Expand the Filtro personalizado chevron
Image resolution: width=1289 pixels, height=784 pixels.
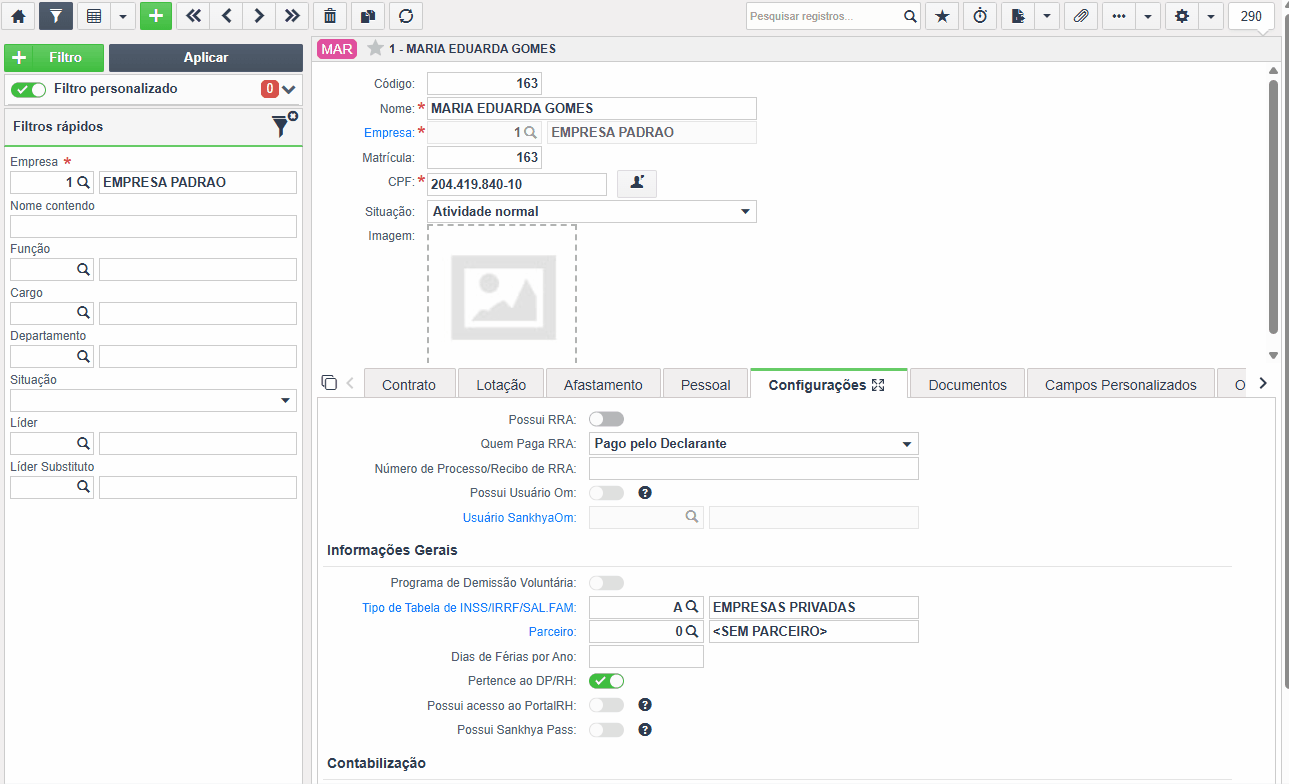click(x=289, y=89)
